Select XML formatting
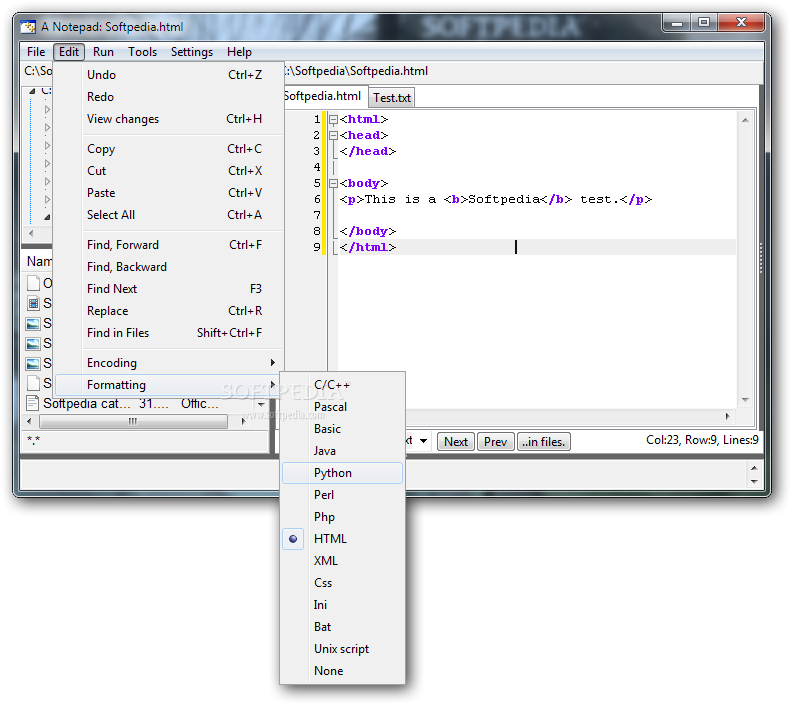The width and height of the screenshot is (792, 705). (x=342, y=561)
